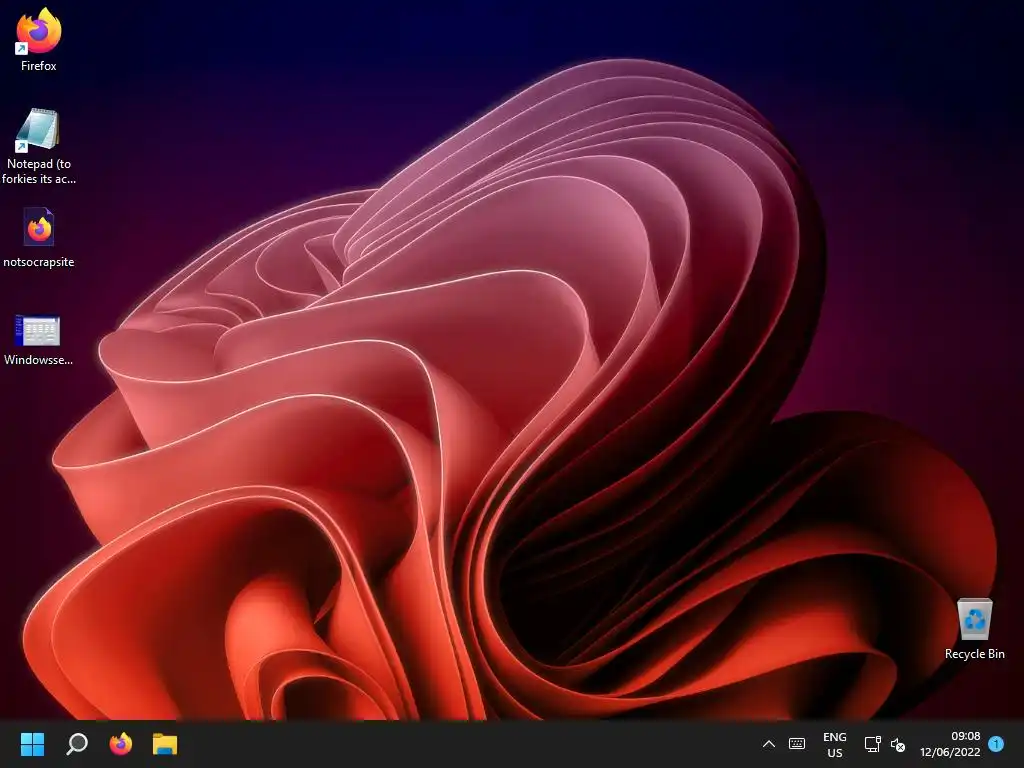Click the 'notsocrapsite' label text
1024x768 pixels.
pos(39,262)
